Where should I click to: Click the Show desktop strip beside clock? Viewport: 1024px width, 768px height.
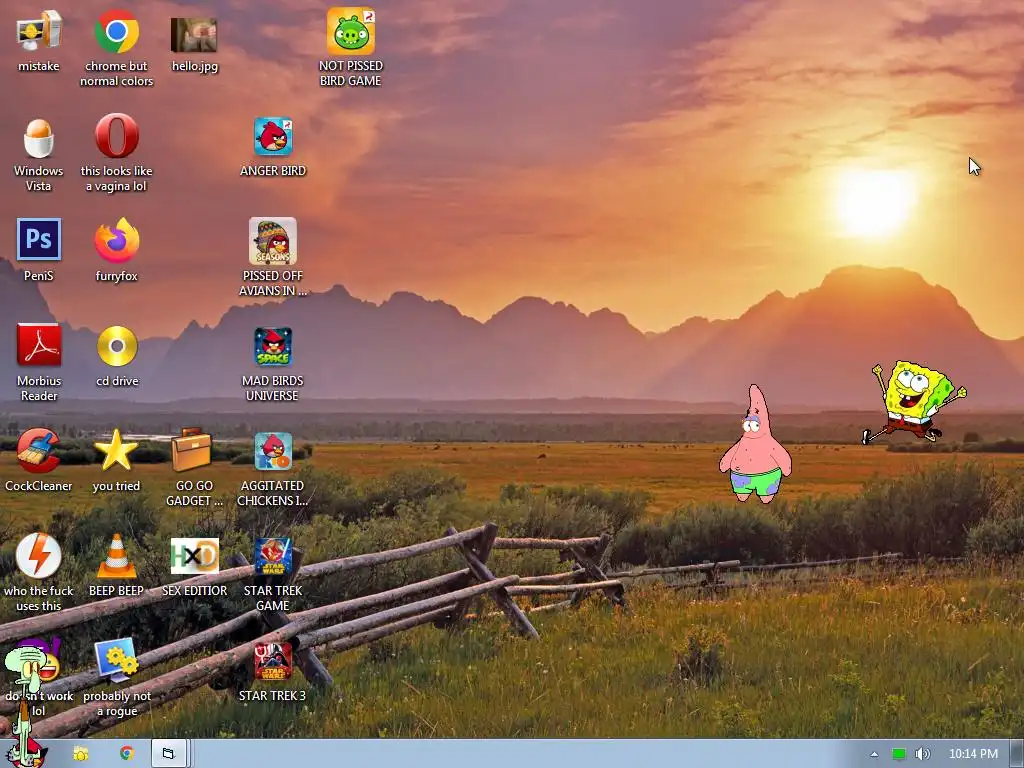[1016, 754]
